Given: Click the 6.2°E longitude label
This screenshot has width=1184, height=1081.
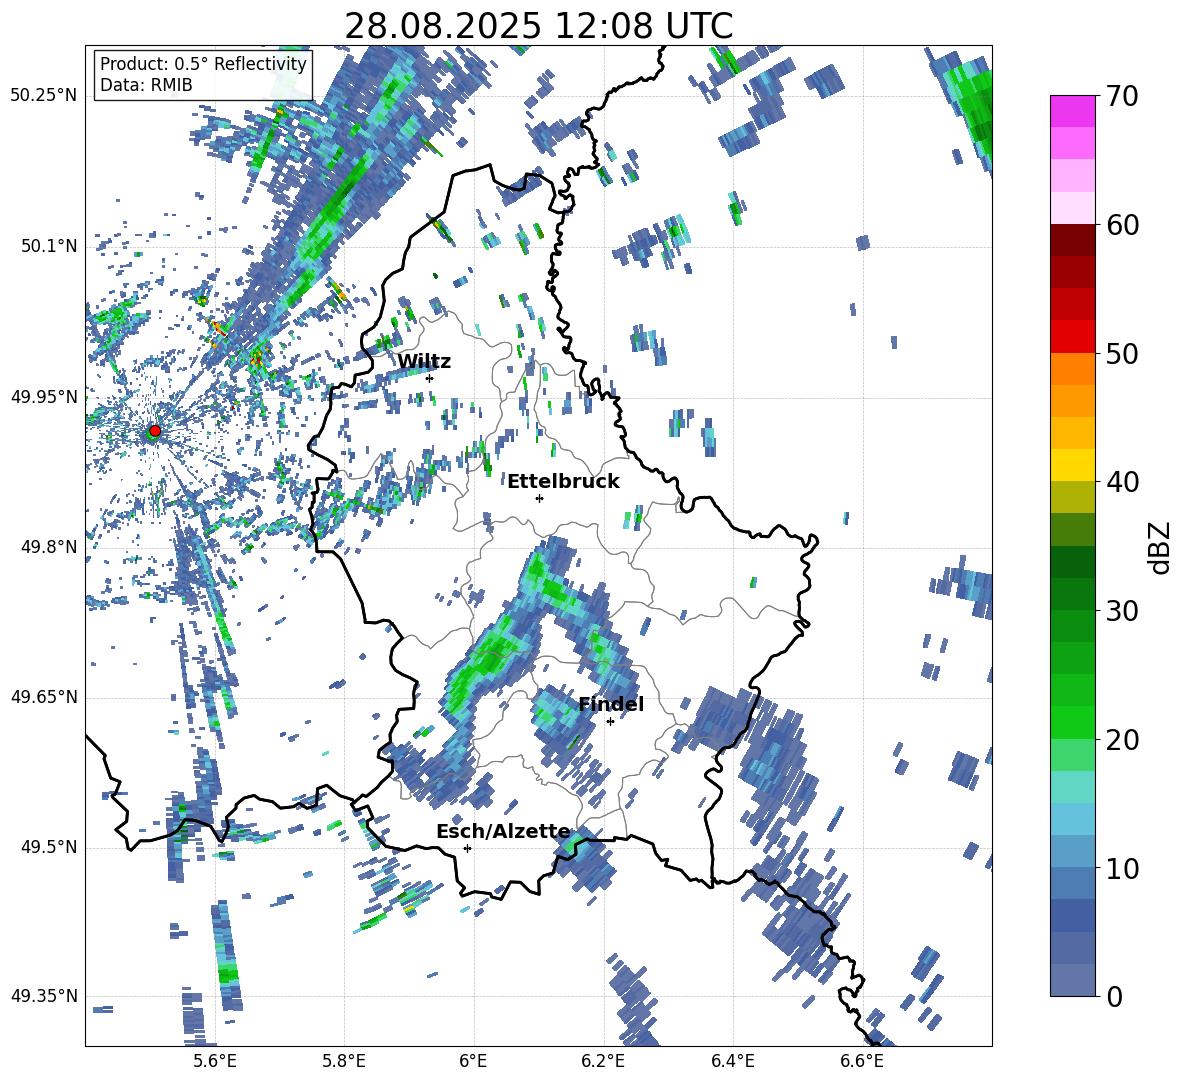Looking at the screenshot, I should [x=603, y=1061].
